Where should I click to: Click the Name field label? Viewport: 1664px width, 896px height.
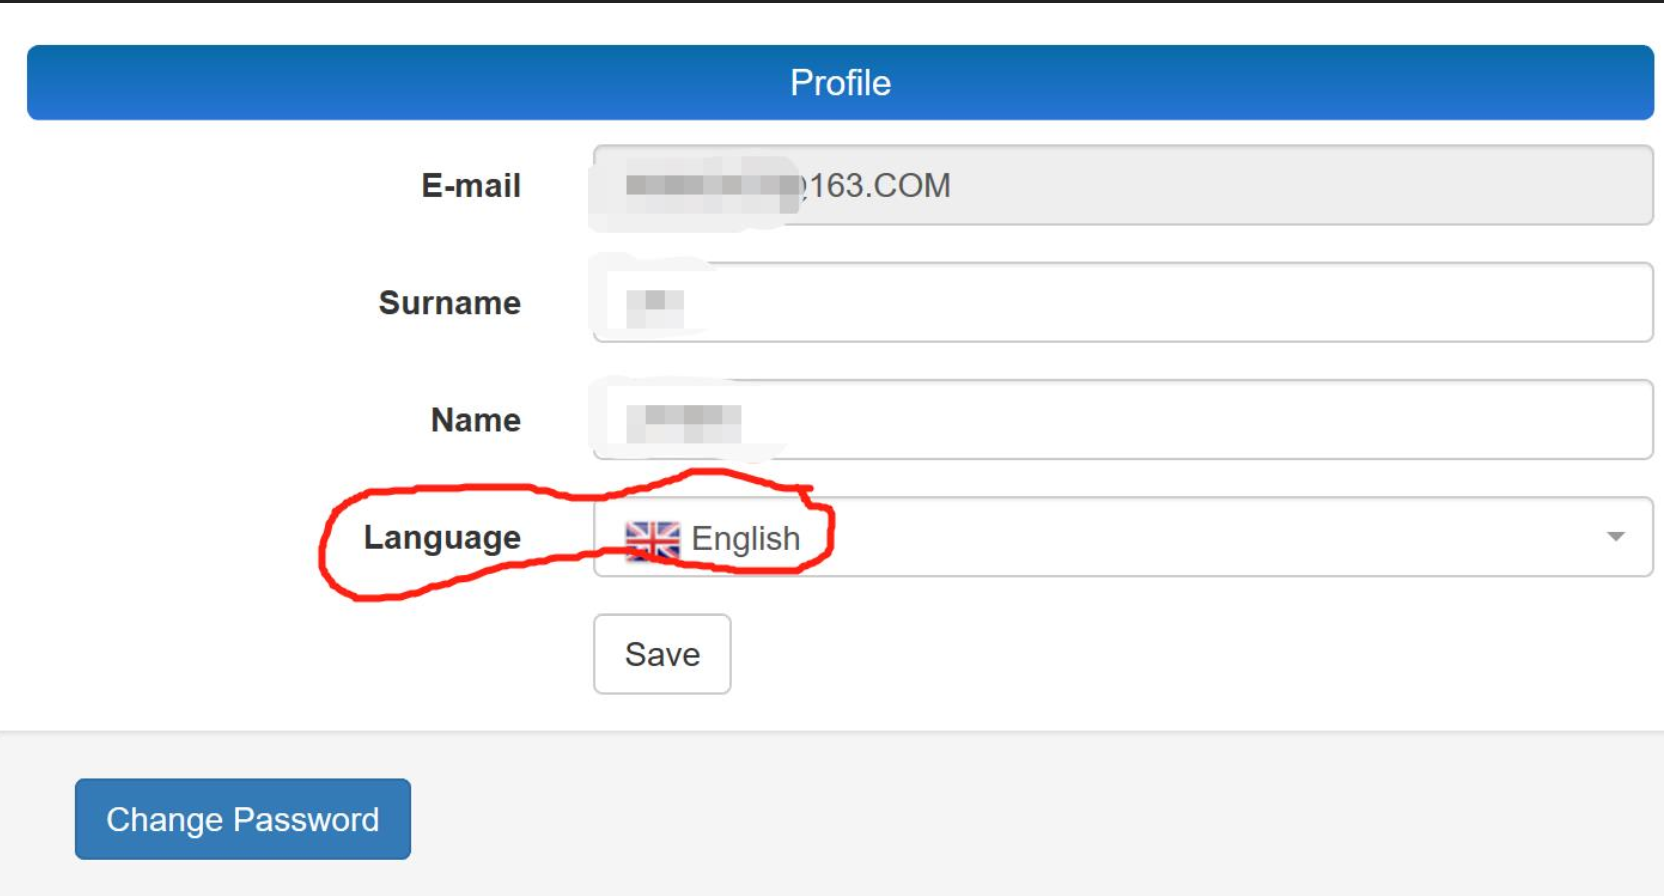[x=475, y=420]
